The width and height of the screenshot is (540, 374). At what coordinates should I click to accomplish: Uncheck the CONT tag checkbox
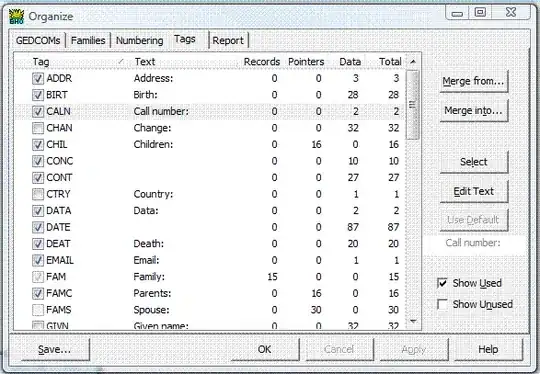point(38,178)
